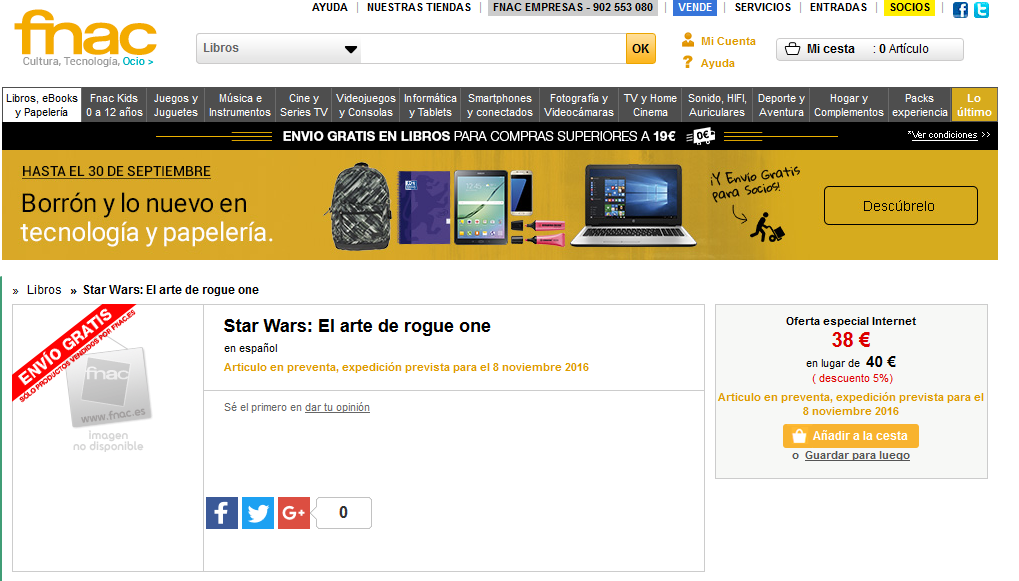Click the Ayuda question mark icon
The width and height of the screenshot is (1019, 581).
point(688,62)
